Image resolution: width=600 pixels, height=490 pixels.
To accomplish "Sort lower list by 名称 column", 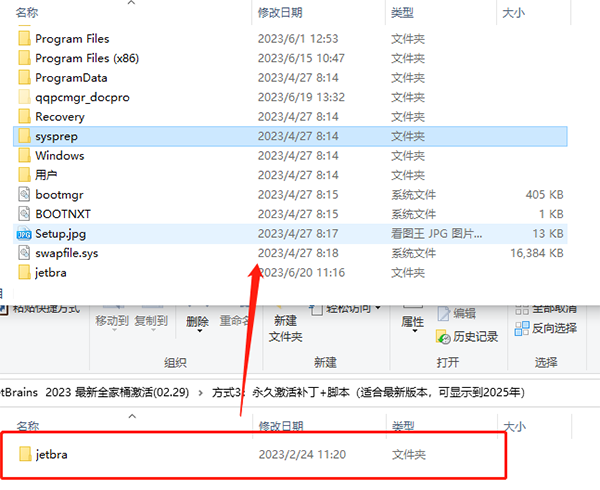I will click(x=28, y=425).
